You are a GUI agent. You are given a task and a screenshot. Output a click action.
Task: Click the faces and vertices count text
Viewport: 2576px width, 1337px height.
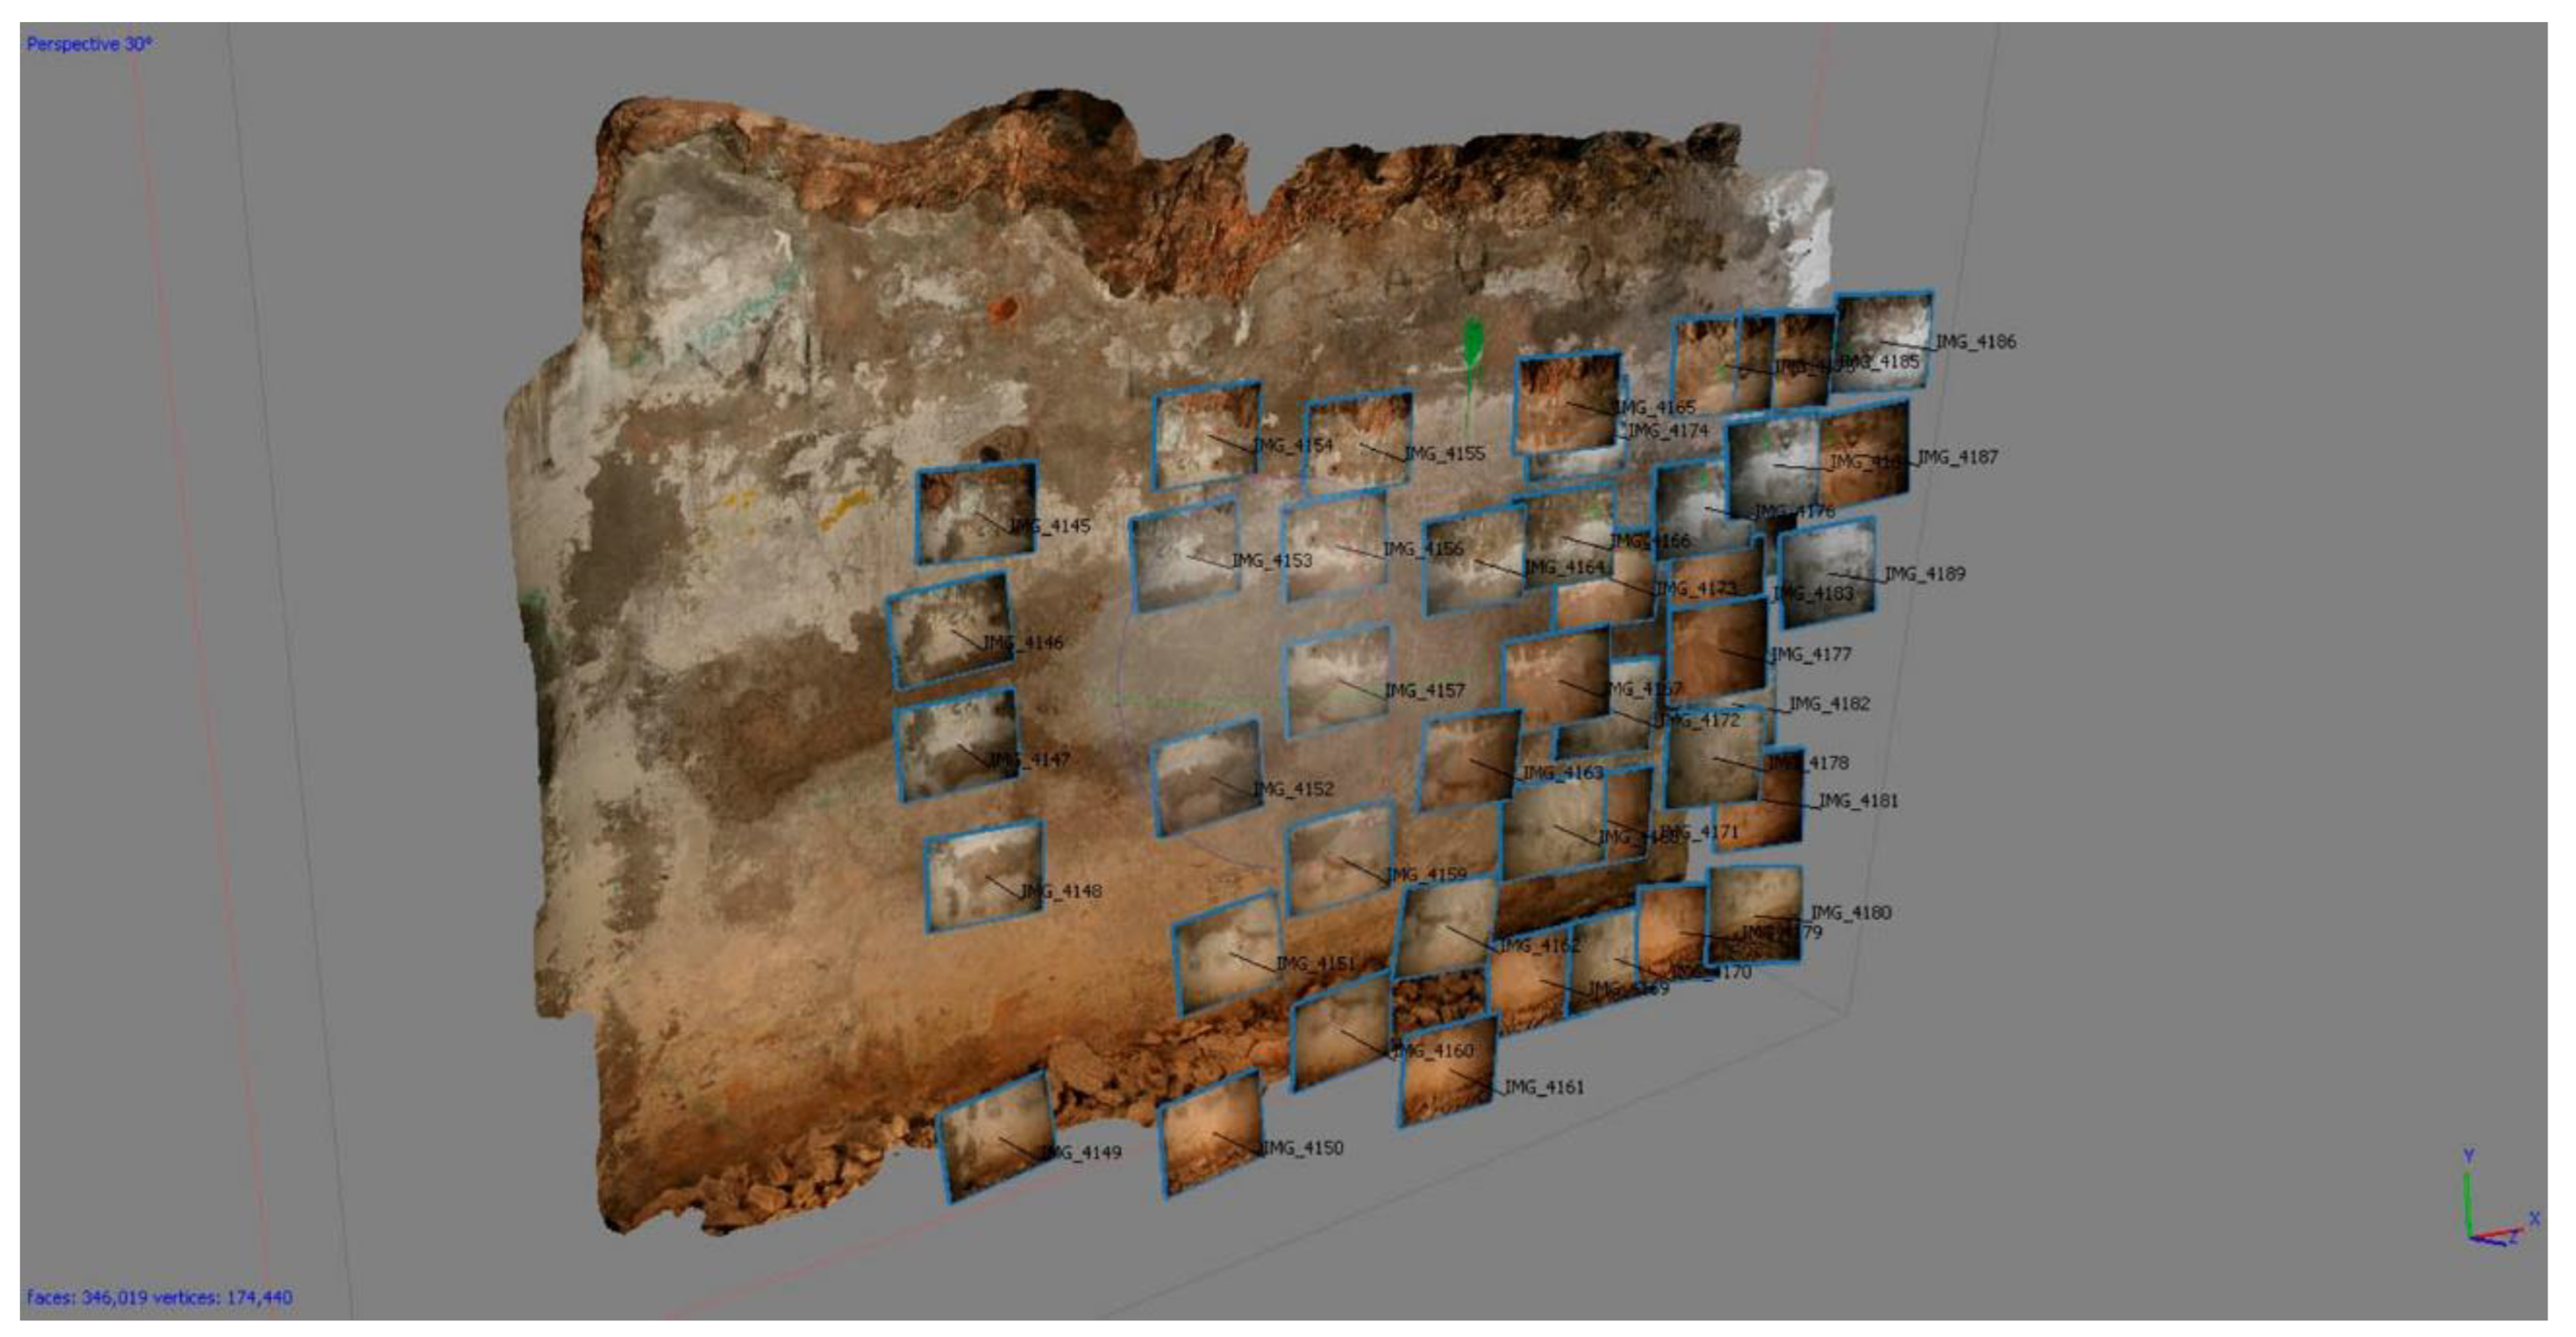point(159,1297)
